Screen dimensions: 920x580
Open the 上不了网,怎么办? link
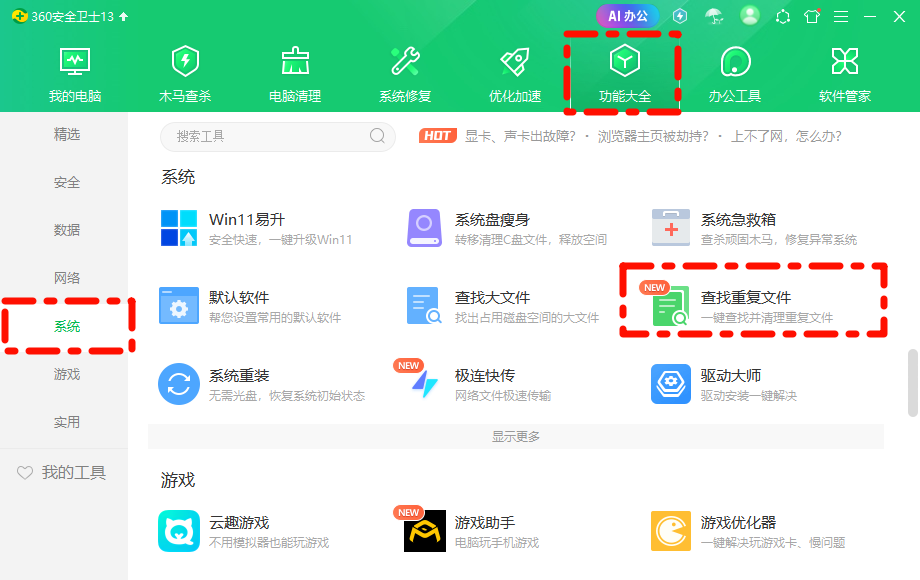pyautogui.click(x=786, y=137)
